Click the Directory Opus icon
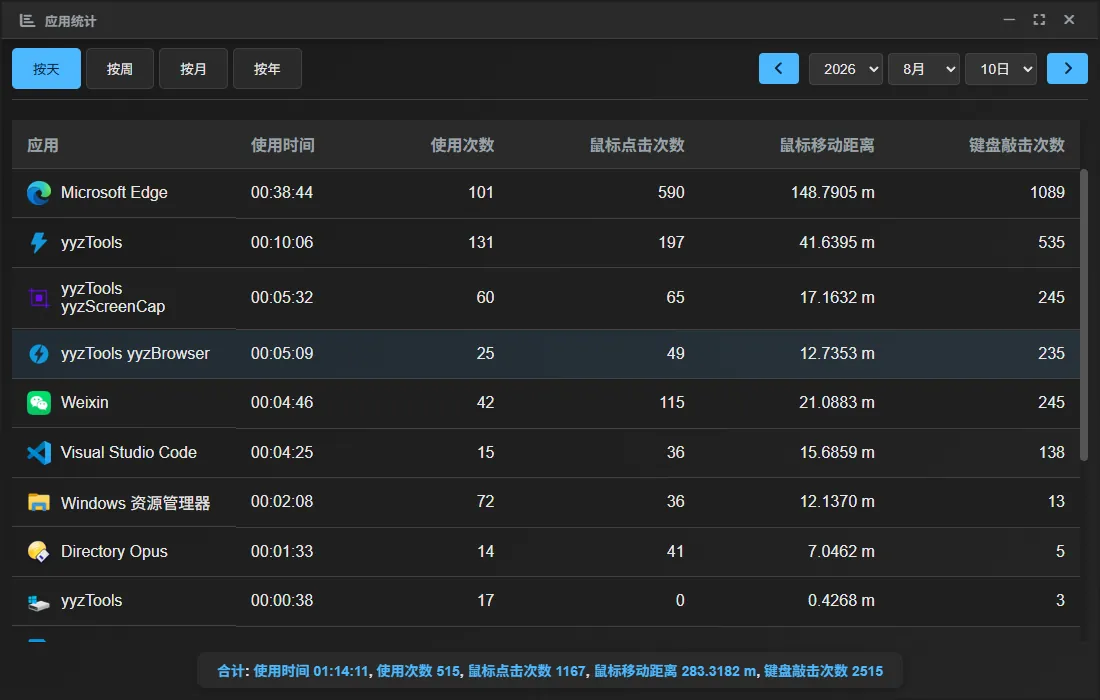The width and height of the screenshot is (1100, 700). (x=39, y=551)
